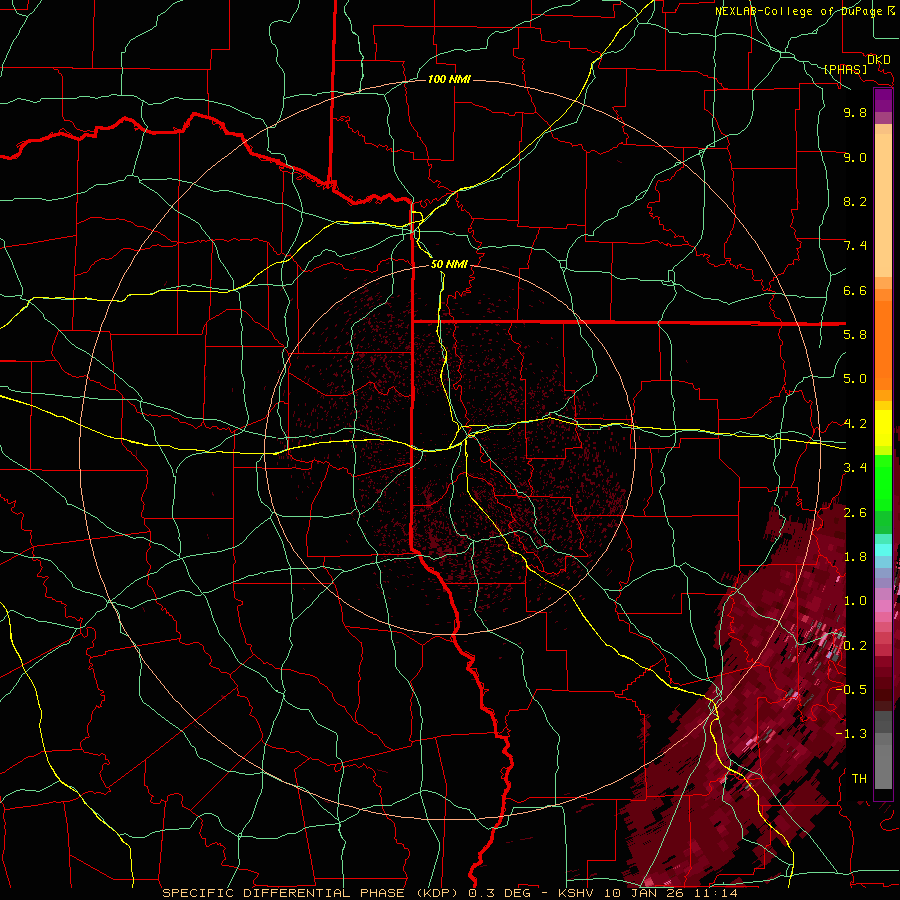Screen dimensions: 900x900
Task: Click the 50 NMI range ring label
Action: pos(449,264)
